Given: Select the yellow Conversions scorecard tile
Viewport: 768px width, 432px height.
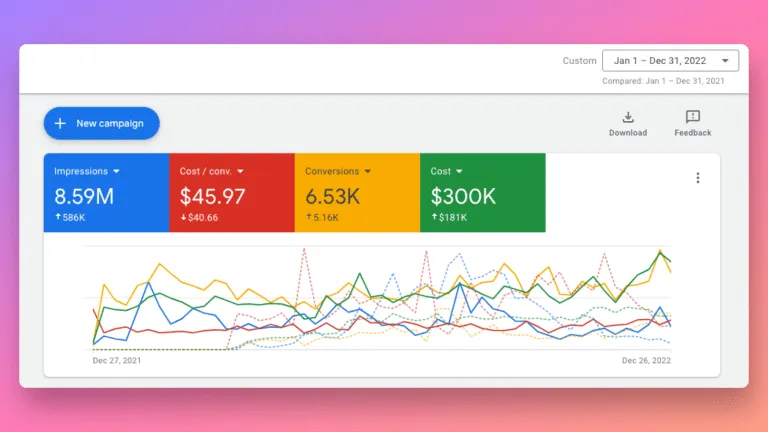Looking at the screenshot, I should point(357,192).
